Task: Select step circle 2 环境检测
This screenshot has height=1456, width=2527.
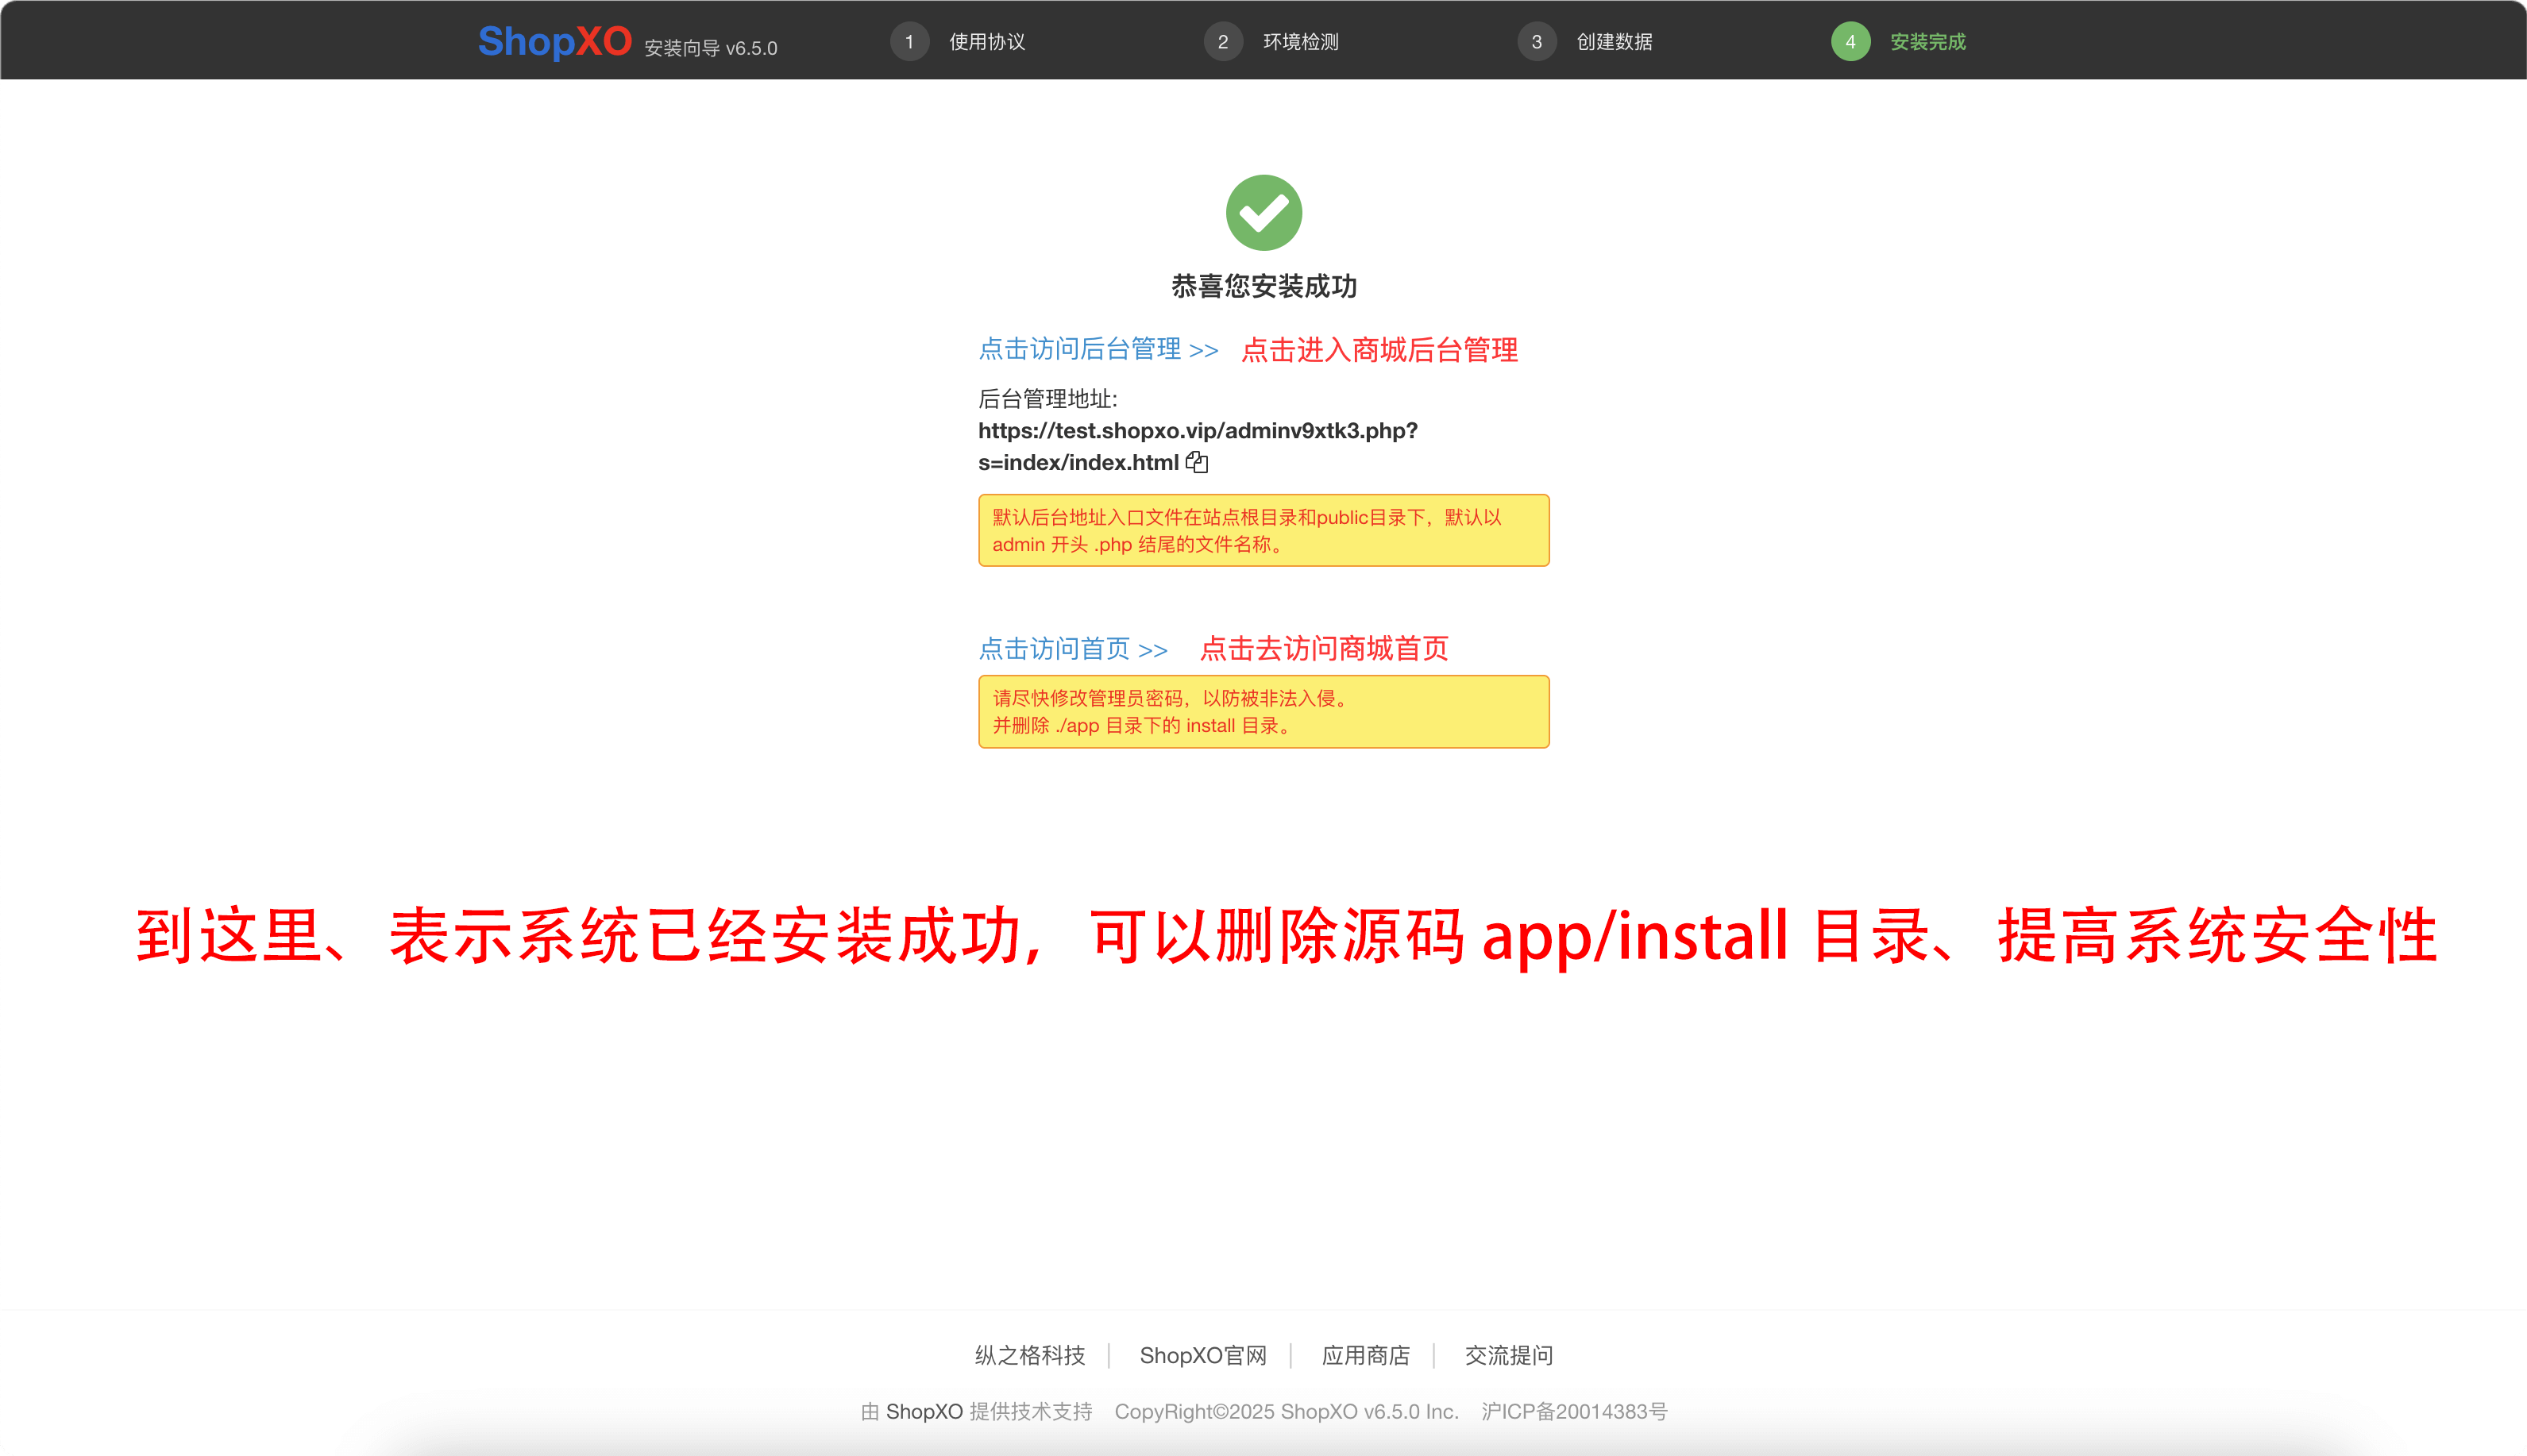Action: pos(1223,41)
